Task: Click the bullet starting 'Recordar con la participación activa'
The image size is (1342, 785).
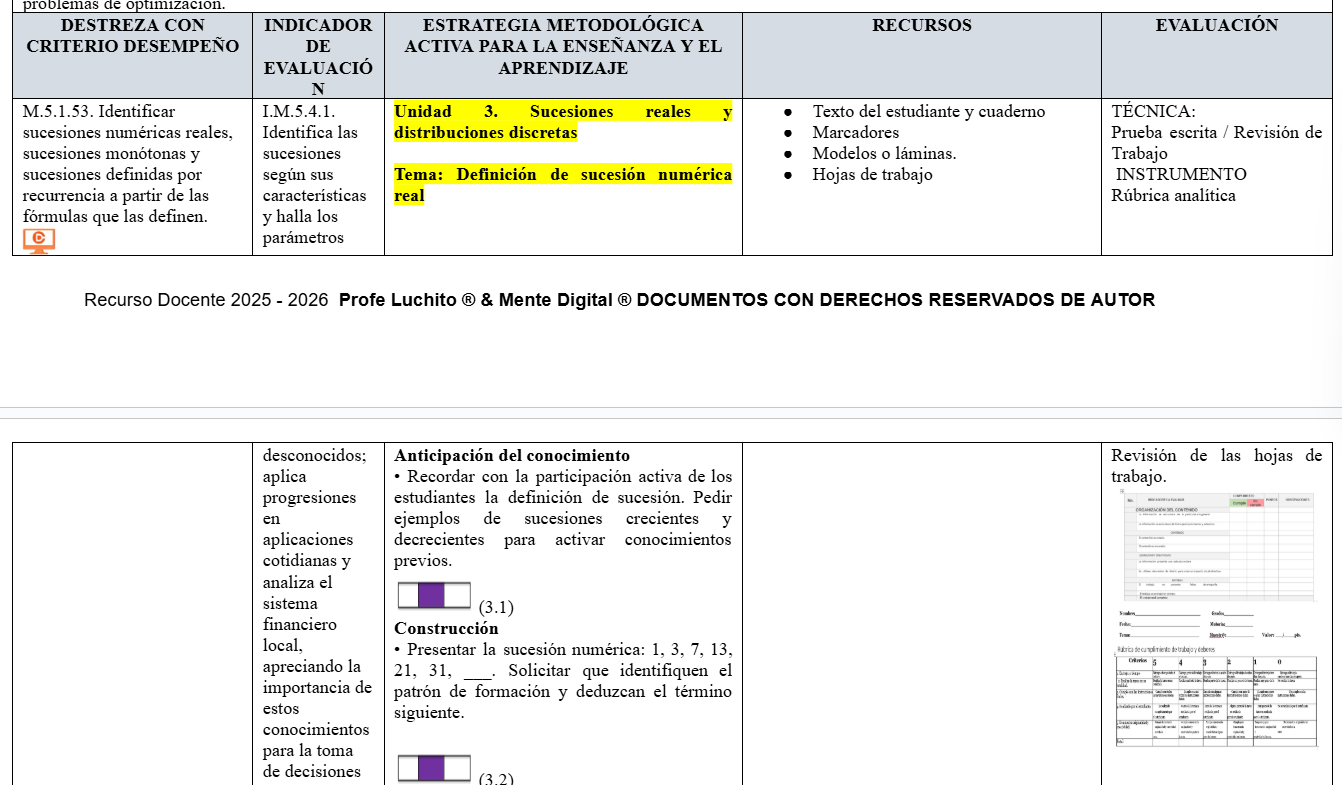Action: coord(563,519)
